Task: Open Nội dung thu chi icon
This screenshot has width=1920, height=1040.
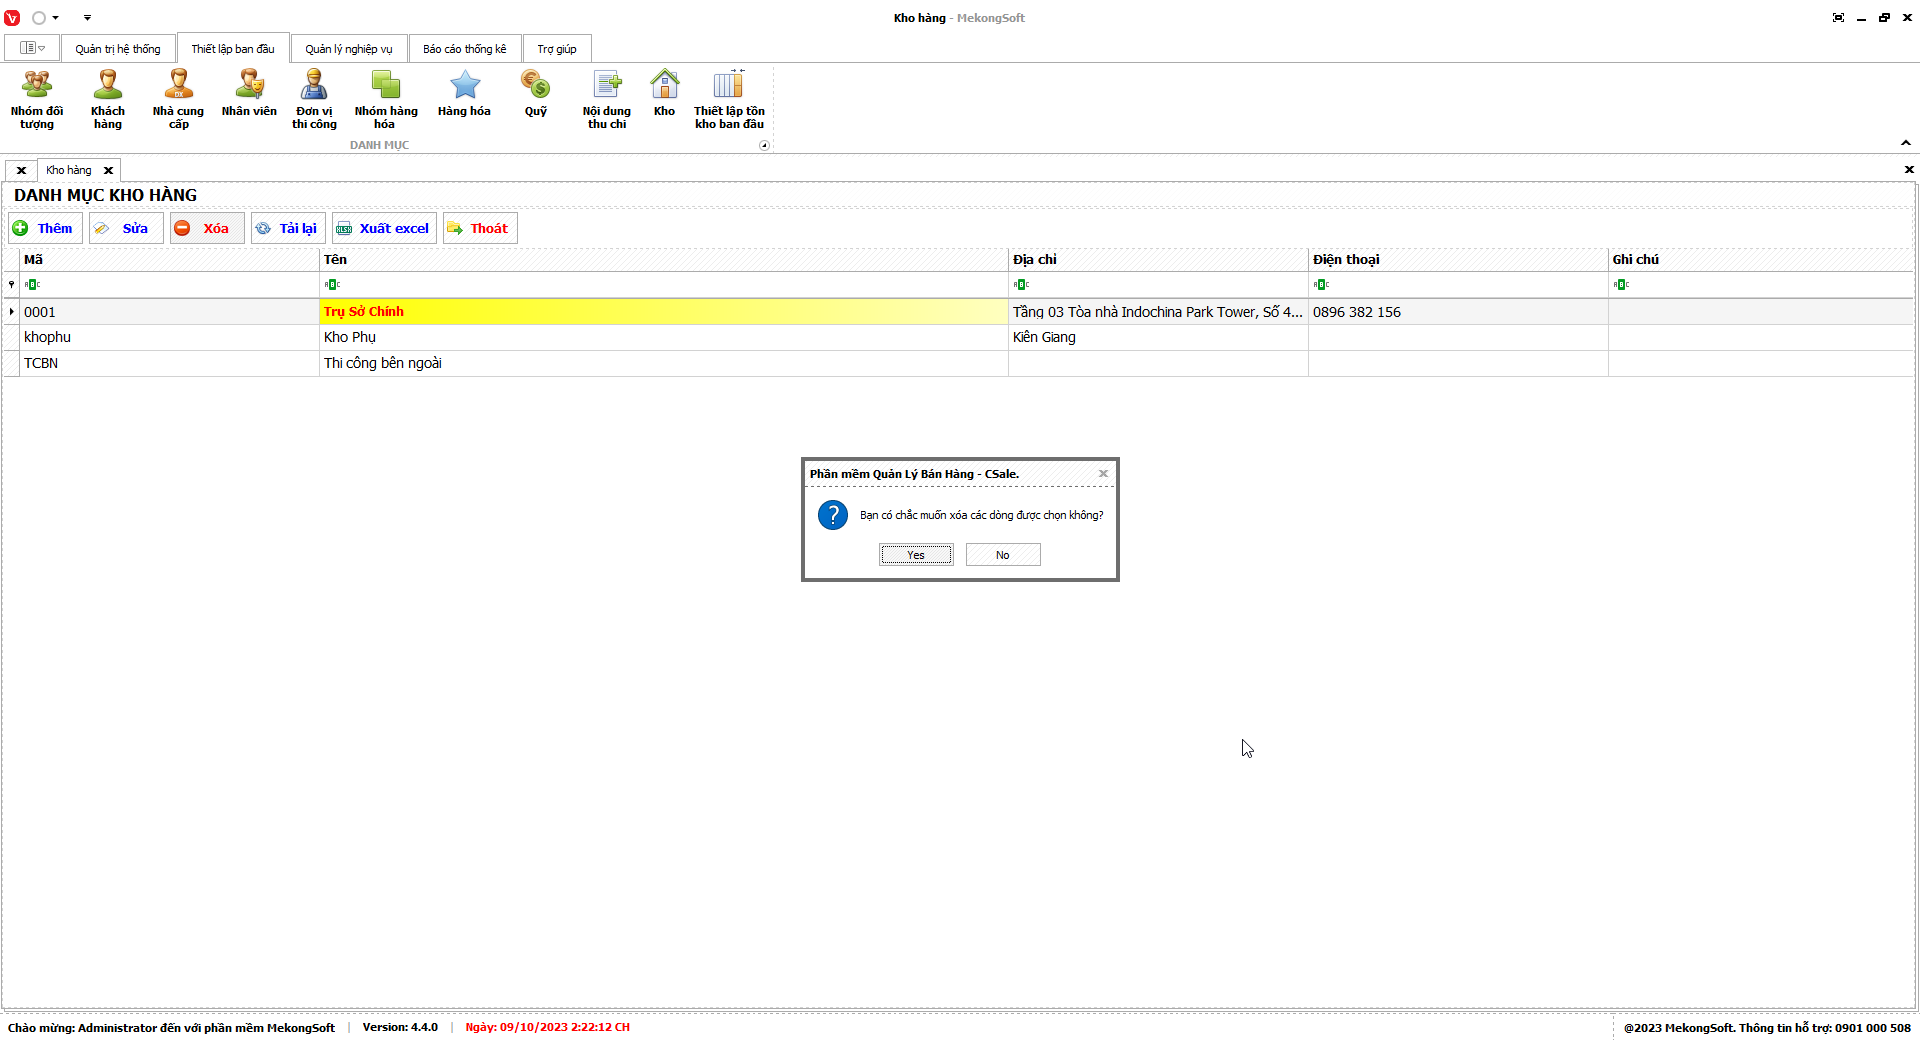Action: [x=607, y=99]
